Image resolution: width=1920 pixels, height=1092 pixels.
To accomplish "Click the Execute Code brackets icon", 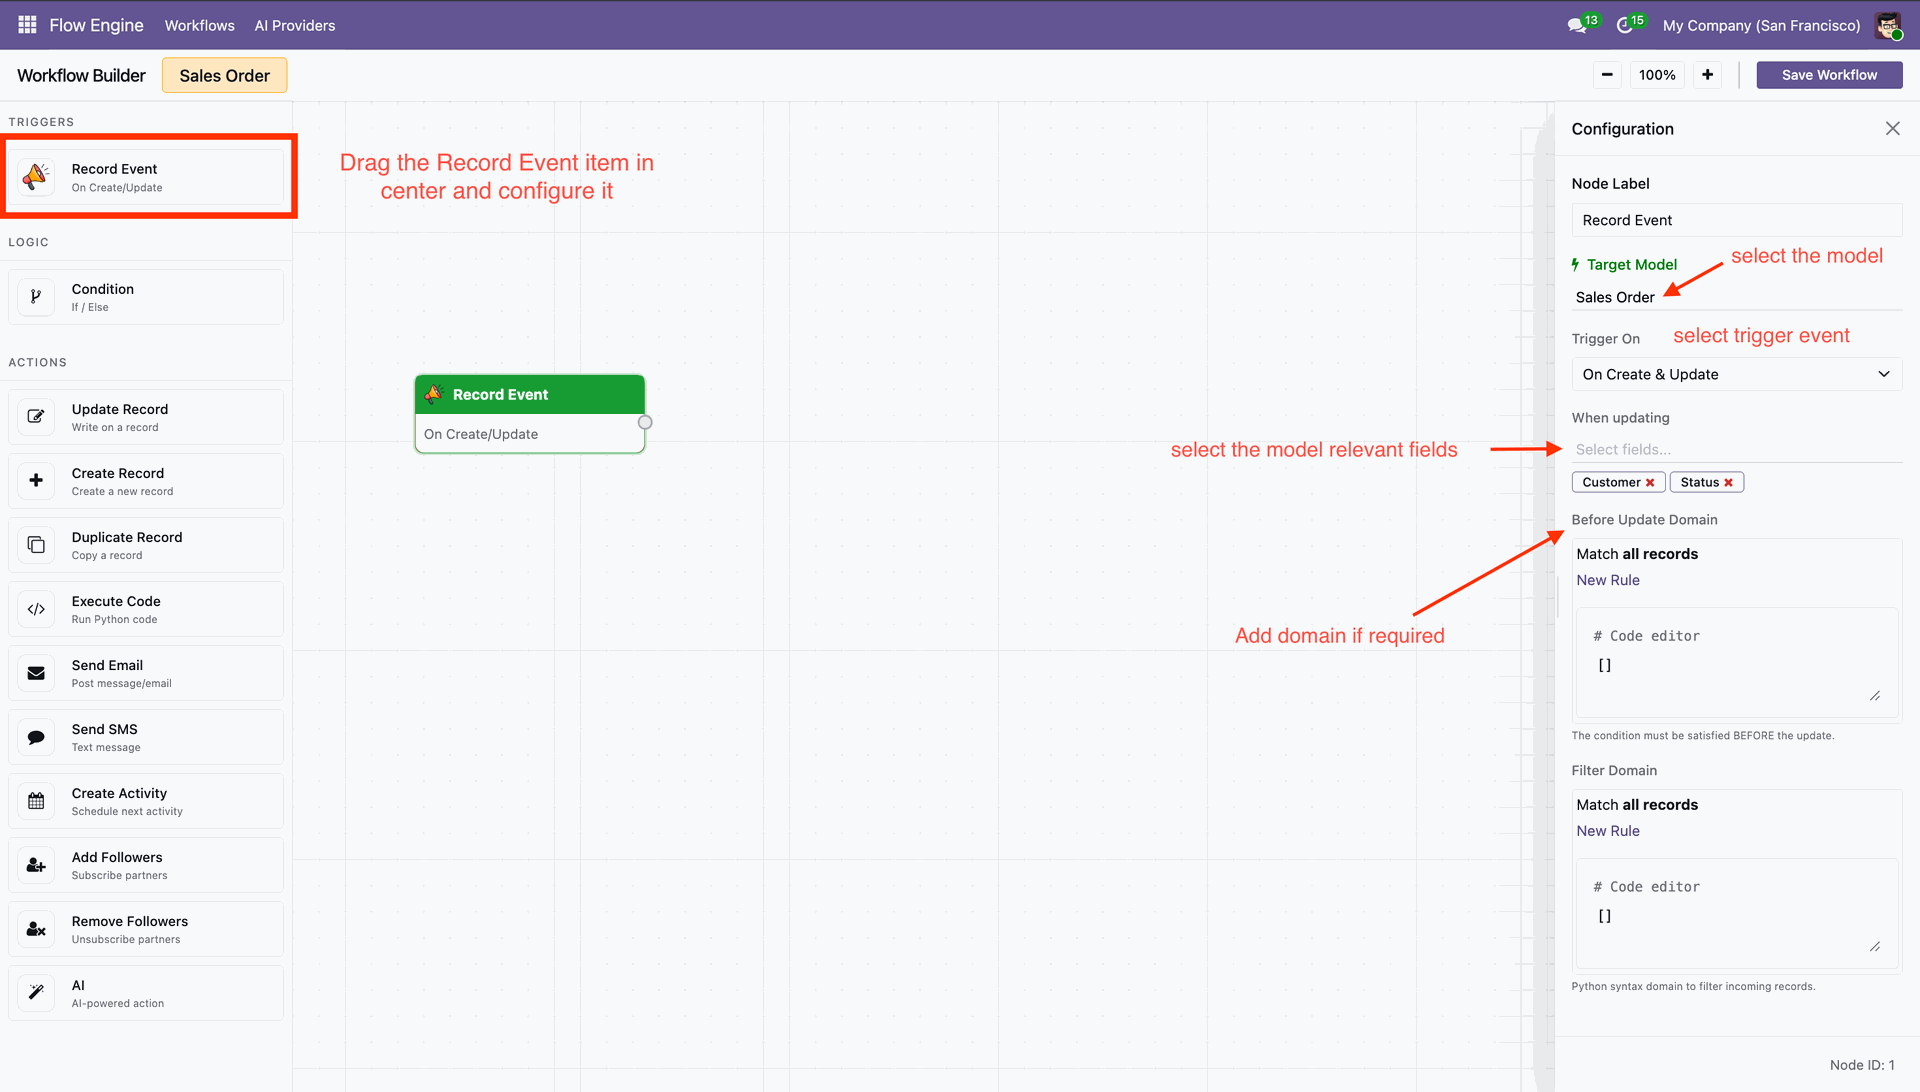I will (x=36, y=609).
